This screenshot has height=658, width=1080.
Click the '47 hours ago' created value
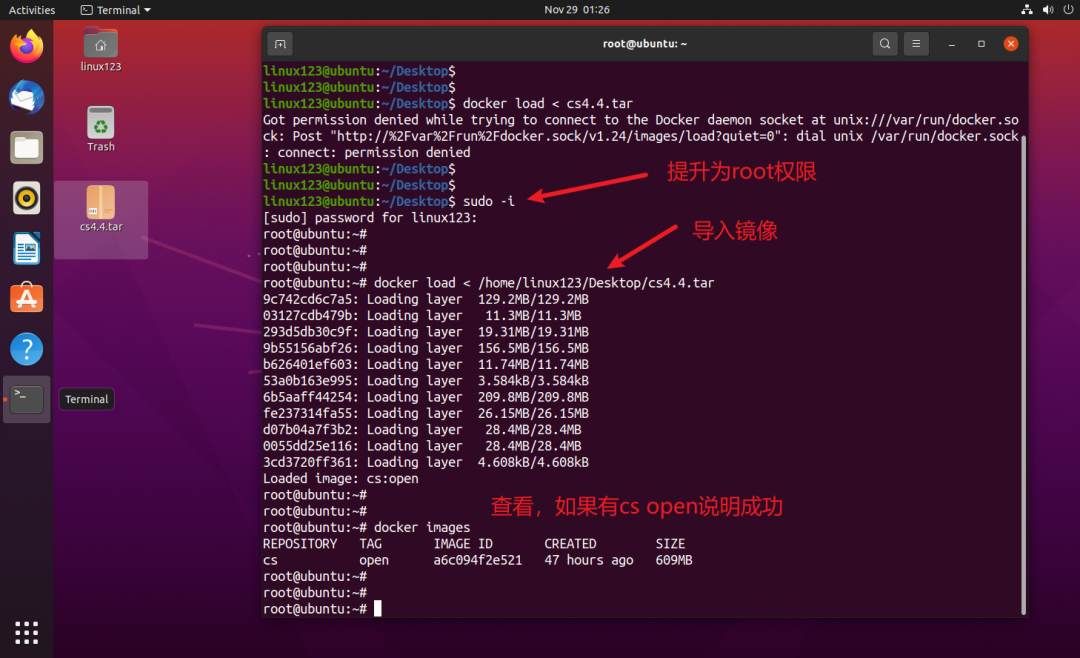coord(588,560)
